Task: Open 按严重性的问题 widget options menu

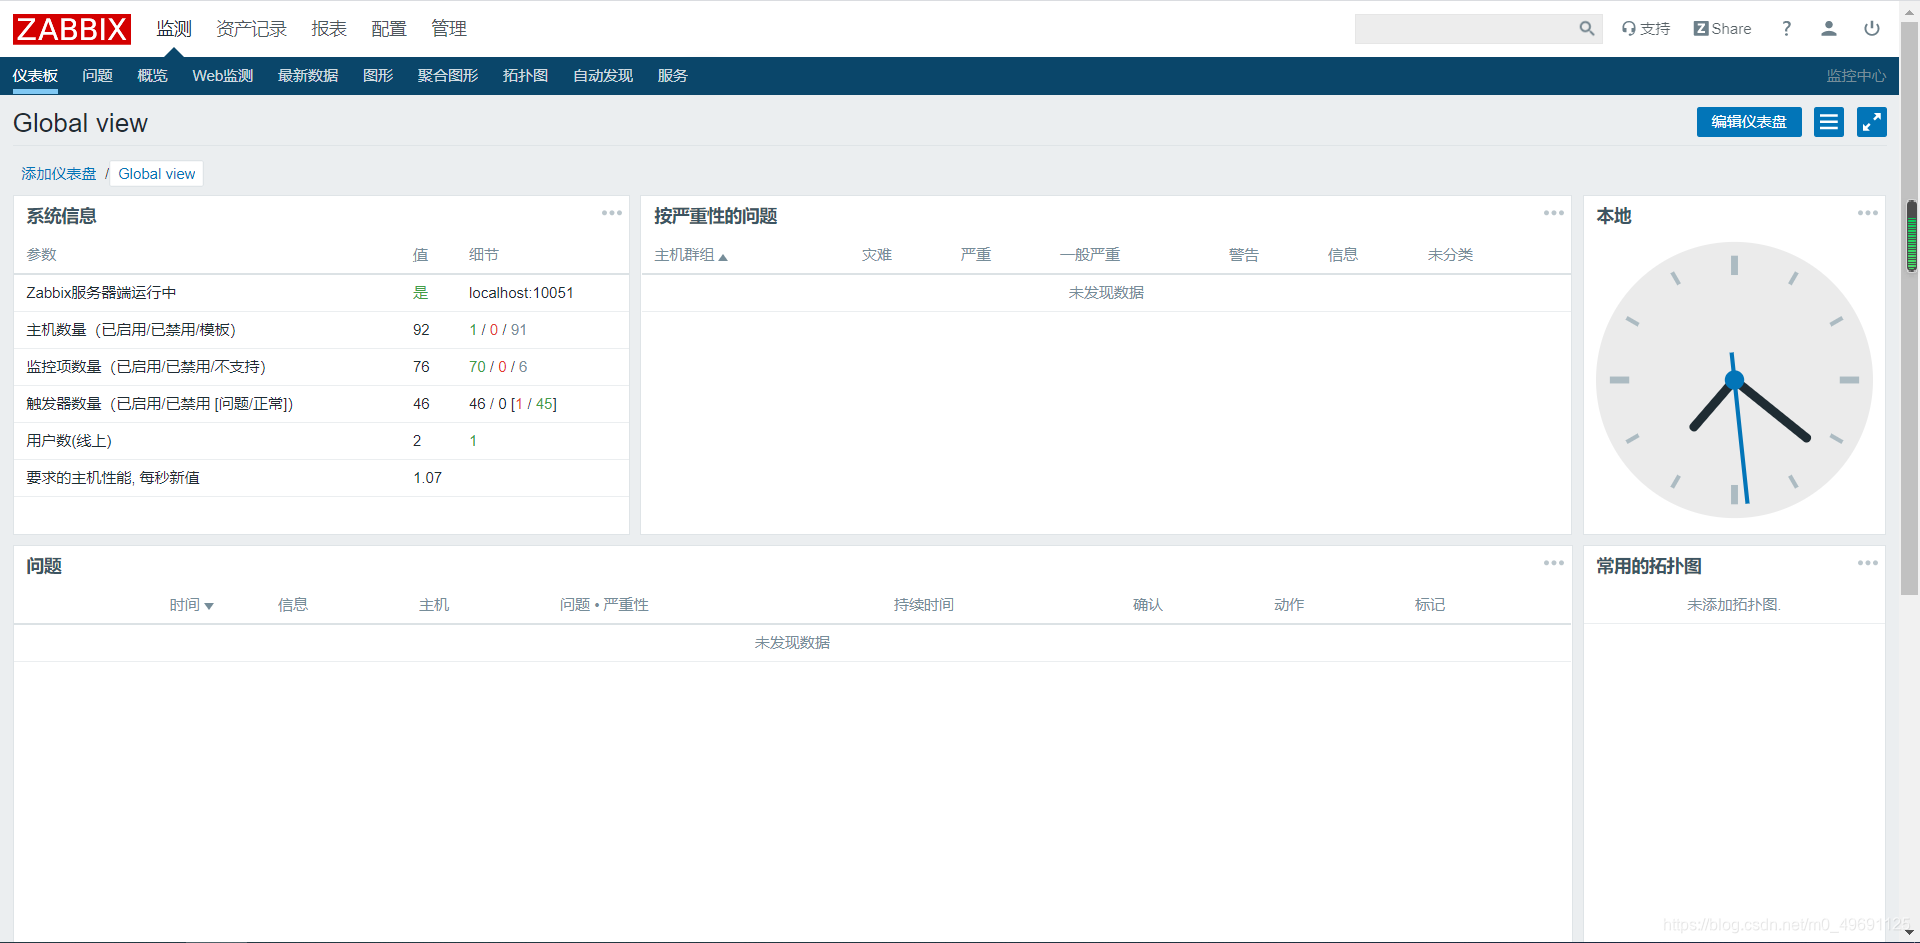Action: pyautogui.click(x=1554, y=213)
